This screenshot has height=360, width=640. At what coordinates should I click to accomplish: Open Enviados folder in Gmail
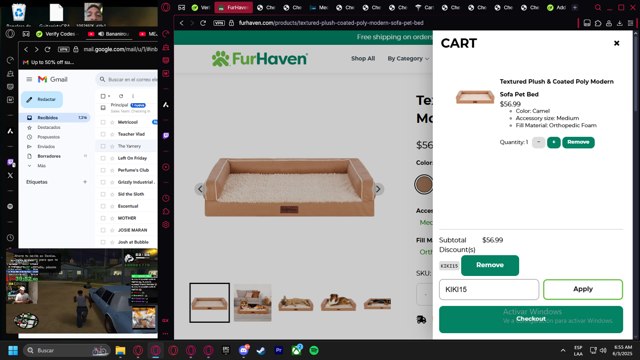tap(46, 147)
